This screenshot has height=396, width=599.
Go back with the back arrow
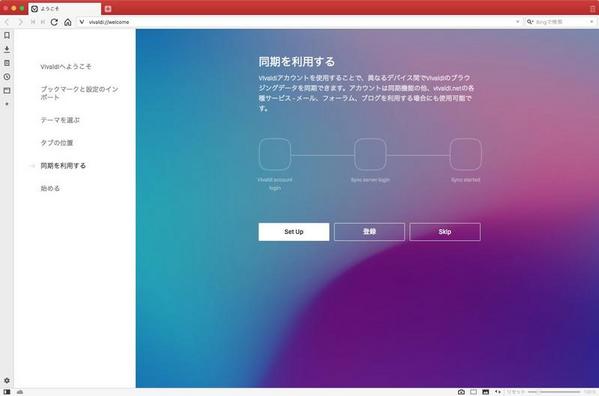point(7,22)
